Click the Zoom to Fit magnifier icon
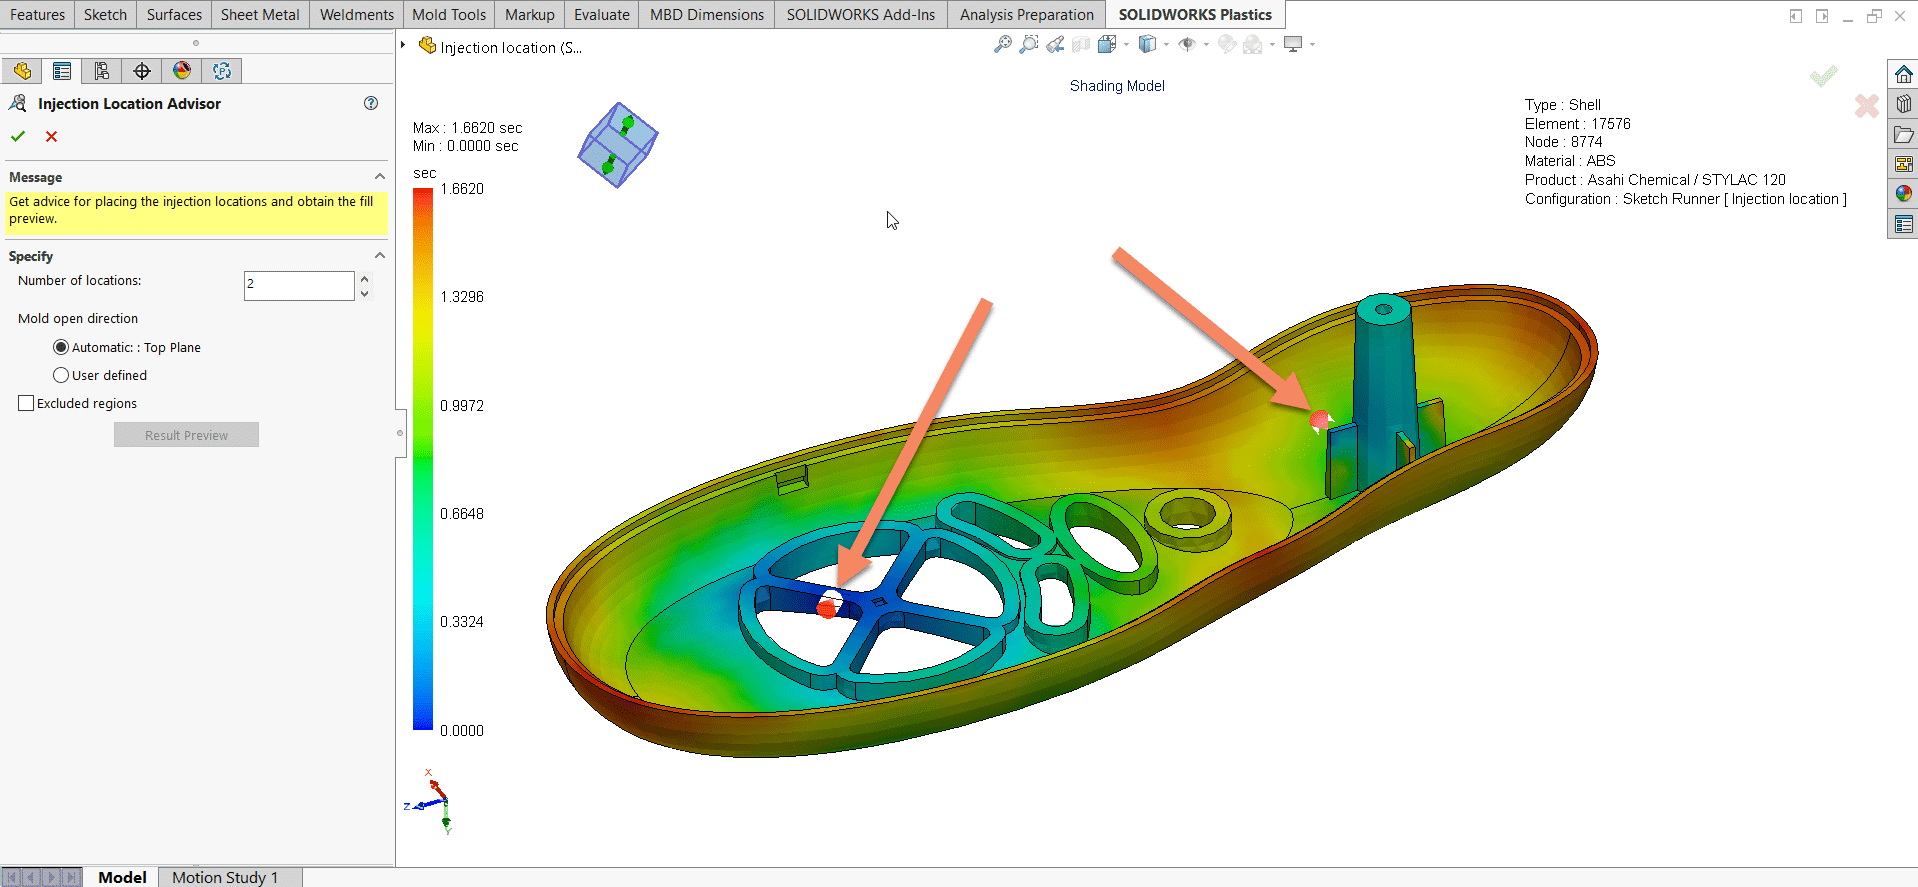The width and height of the screenshot is (1918, 887). tap(1002, 45)
